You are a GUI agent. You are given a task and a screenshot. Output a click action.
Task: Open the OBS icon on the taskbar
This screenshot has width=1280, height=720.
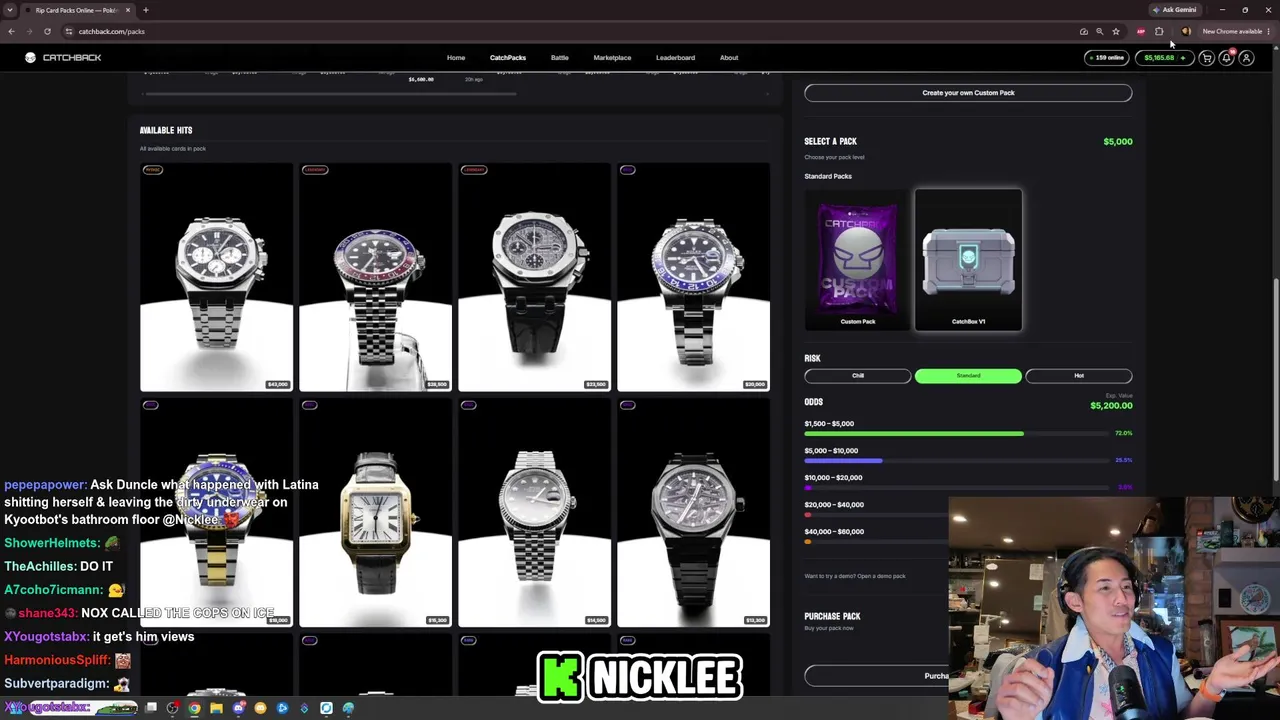point(173,708)
